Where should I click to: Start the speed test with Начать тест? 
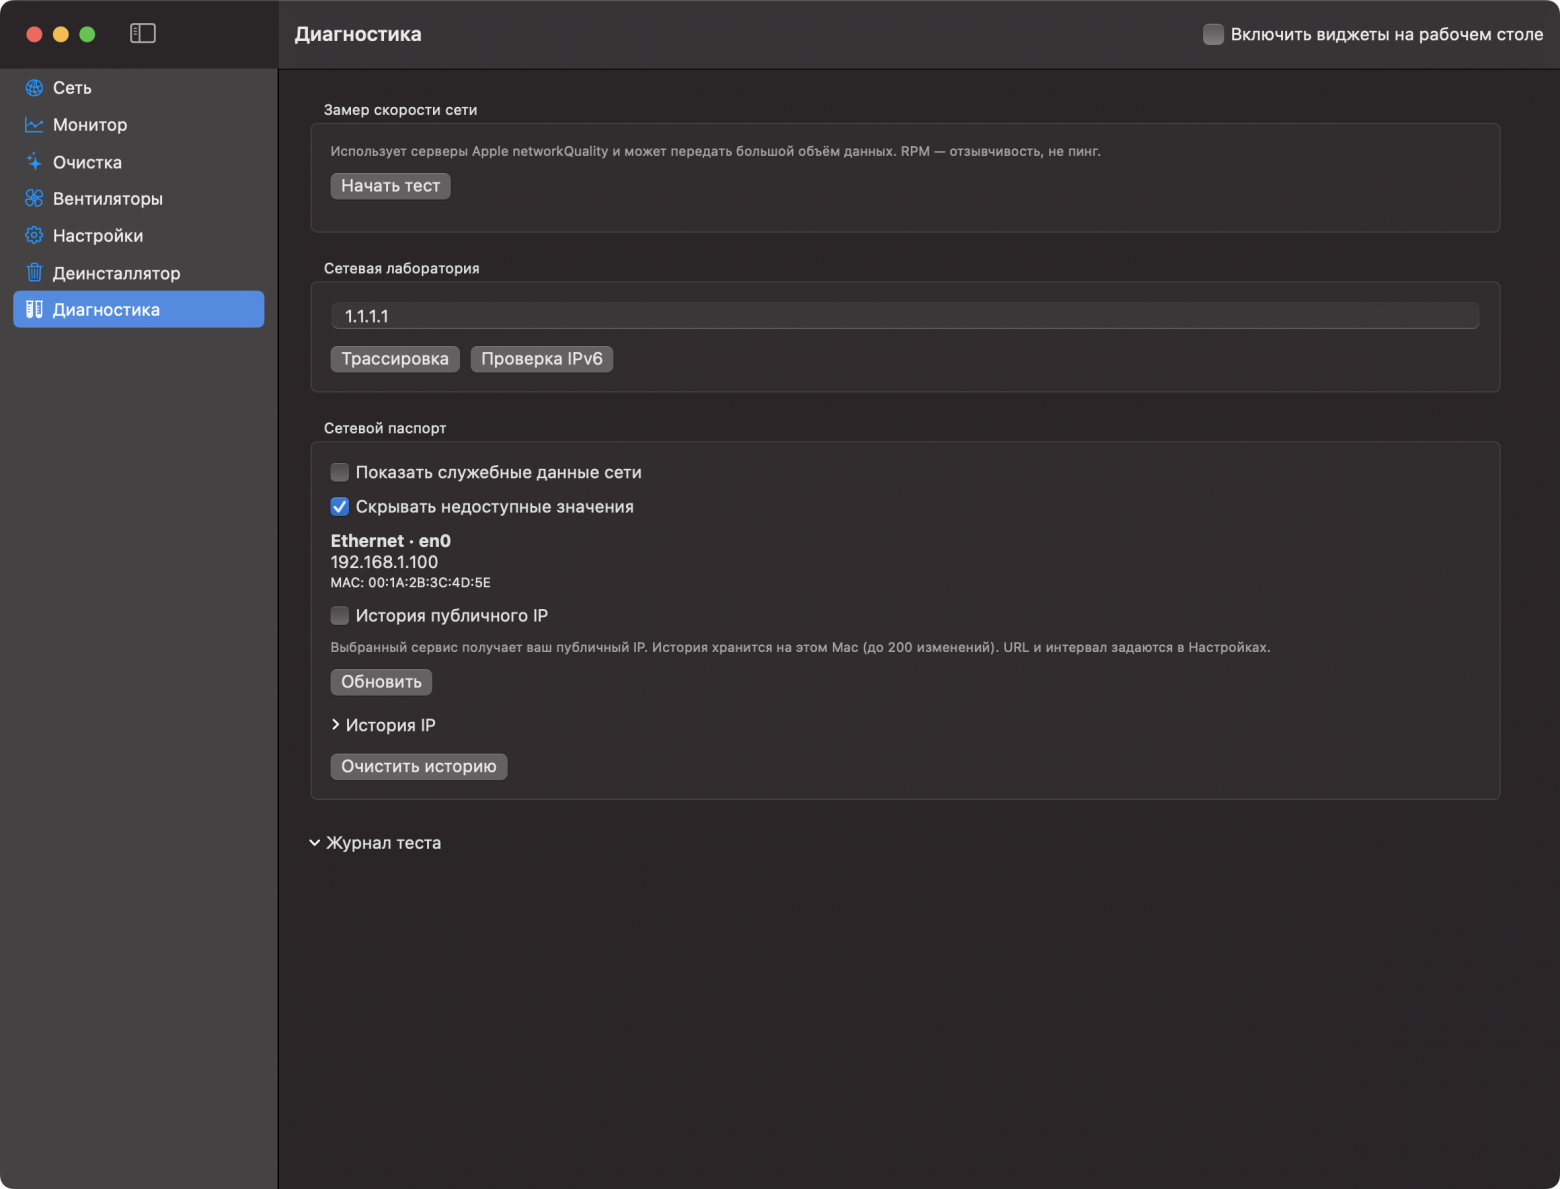click(391, 186)
